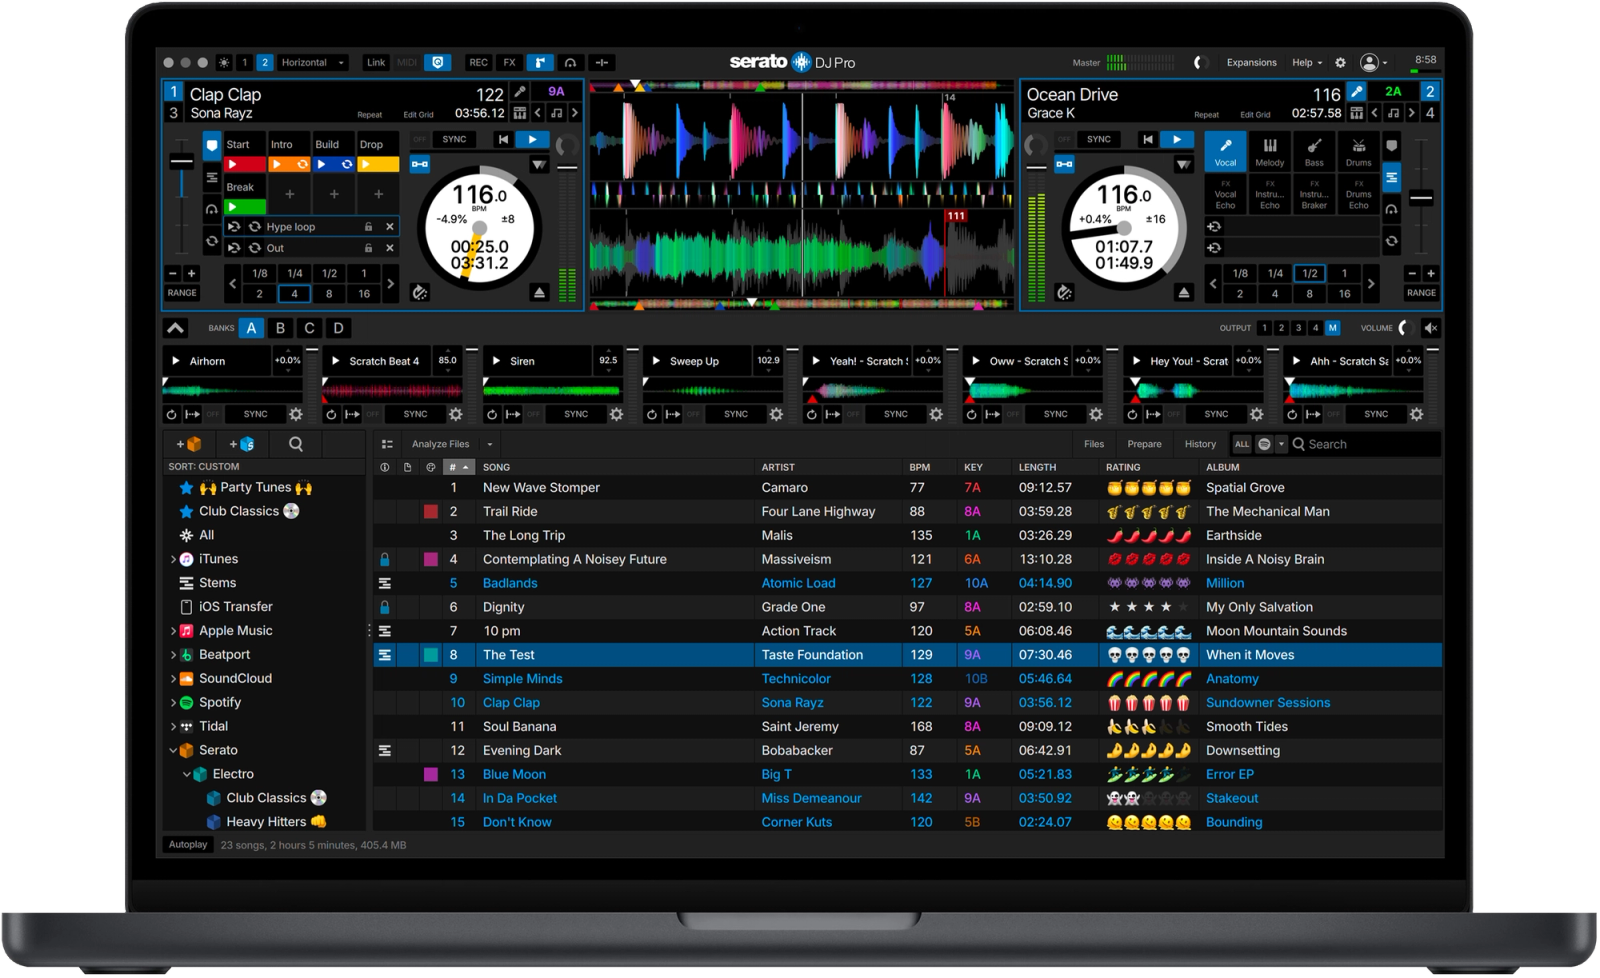
Task: Open the Horizontal layout dropdown
Action: pyautogui.click(x=313, y=62)
